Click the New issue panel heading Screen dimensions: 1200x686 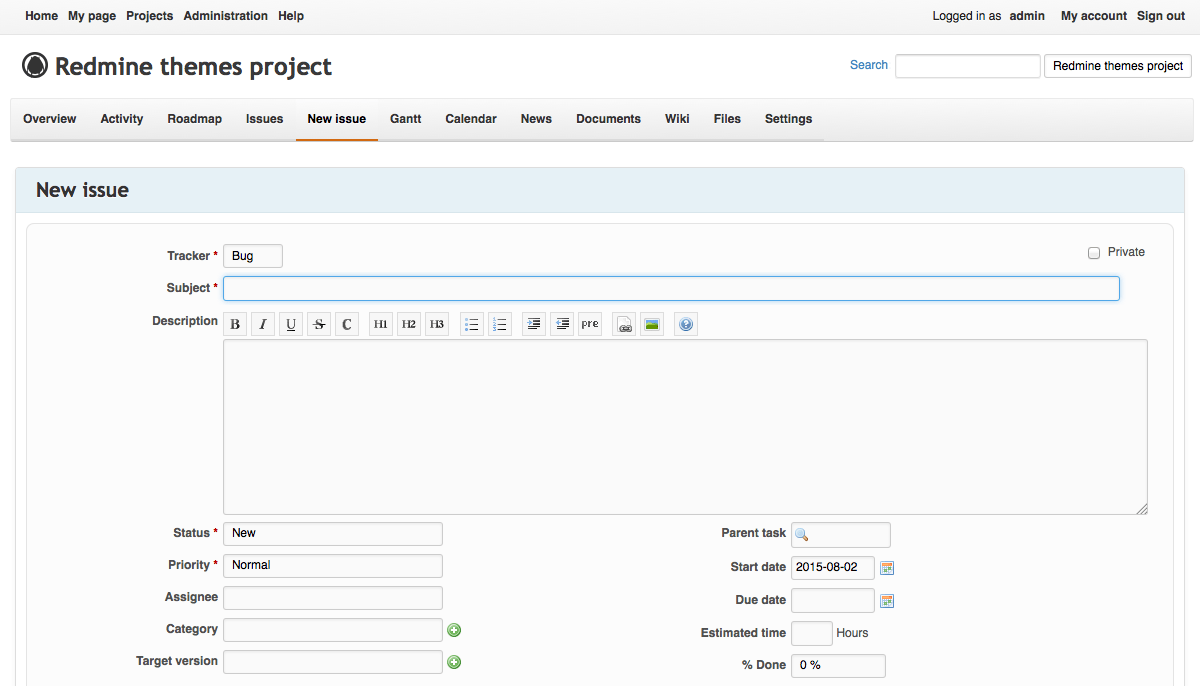(82, 190)
